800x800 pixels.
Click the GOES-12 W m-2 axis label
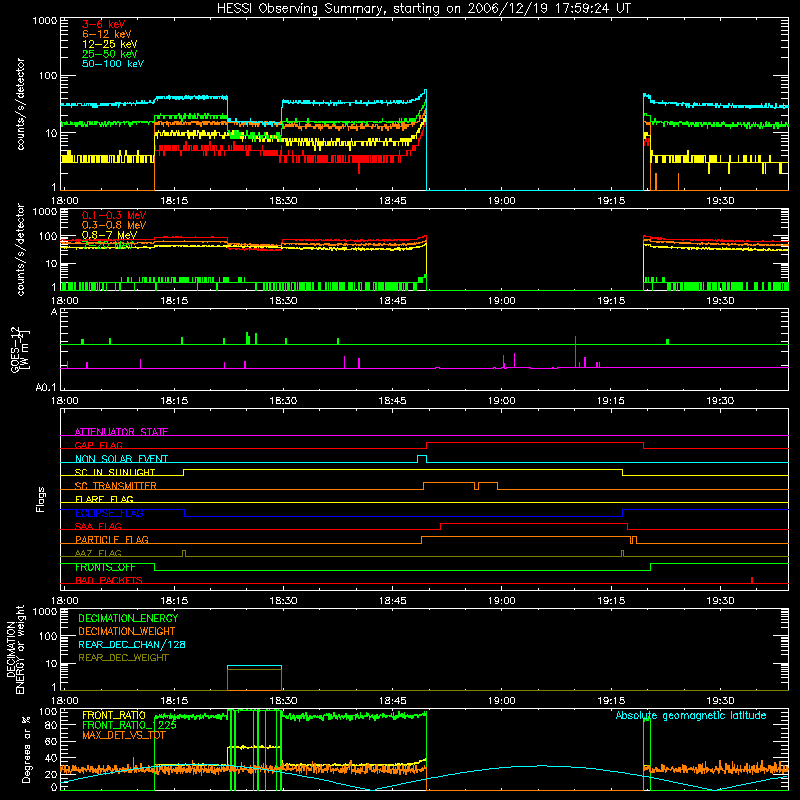(x=20, y=350)
